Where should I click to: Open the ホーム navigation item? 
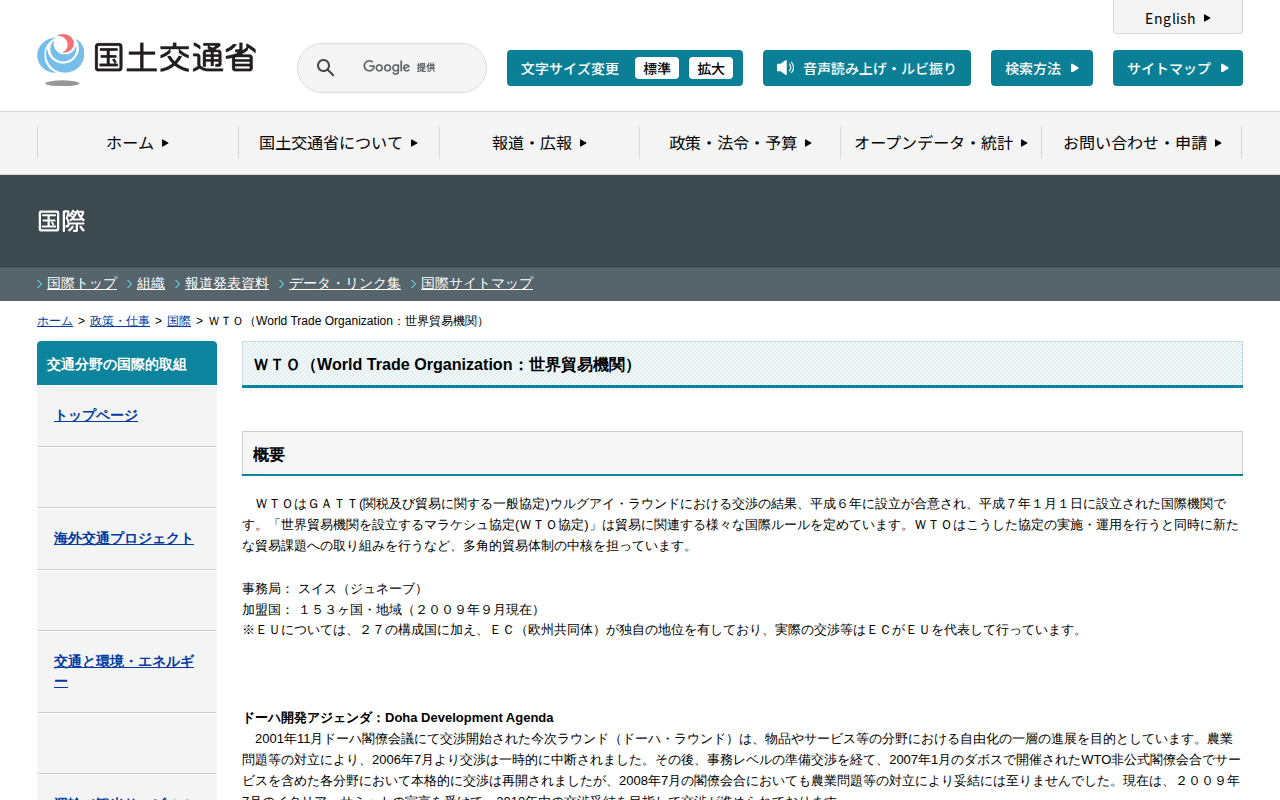138,143
